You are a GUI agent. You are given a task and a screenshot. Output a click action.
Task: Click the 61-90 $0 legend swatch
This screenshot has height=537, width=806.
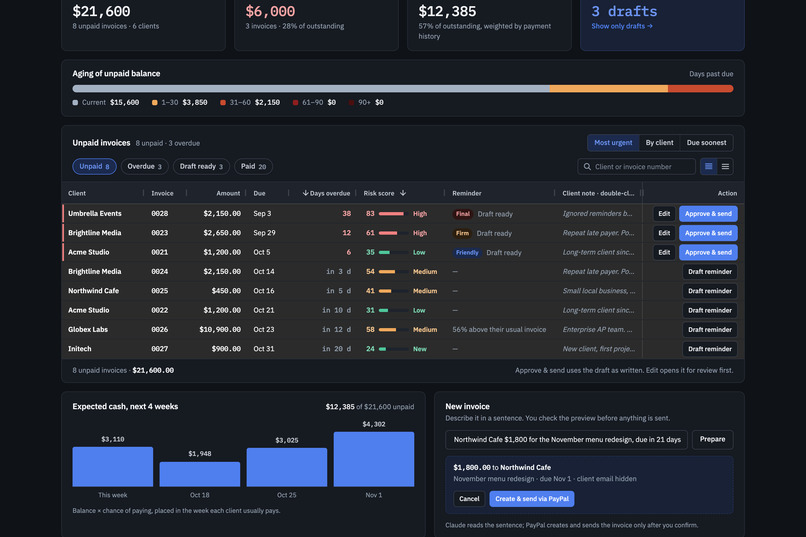296,103
